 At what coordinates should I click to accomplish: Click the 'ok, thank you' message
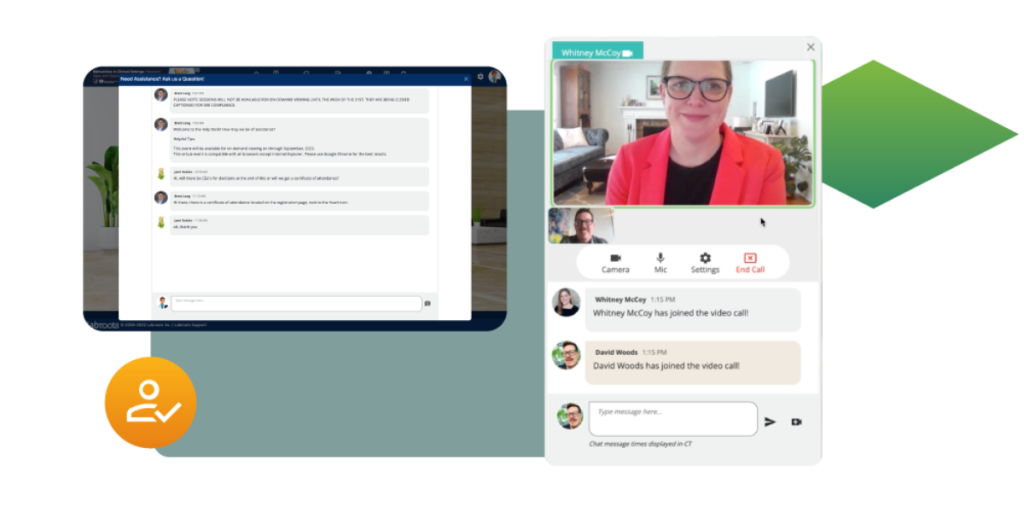coord(299,225)
